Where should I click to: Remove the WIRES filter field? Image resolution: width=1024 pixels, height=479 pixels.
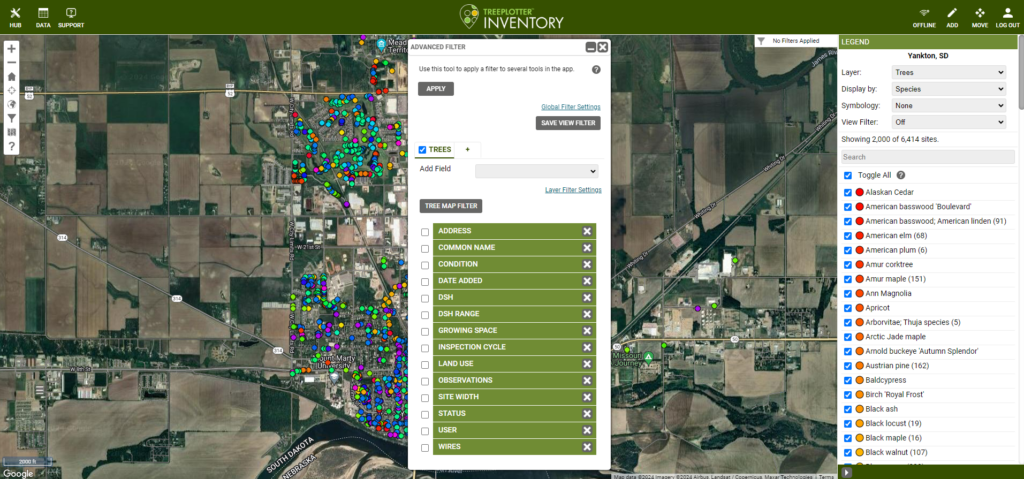[x=587, y=447]
